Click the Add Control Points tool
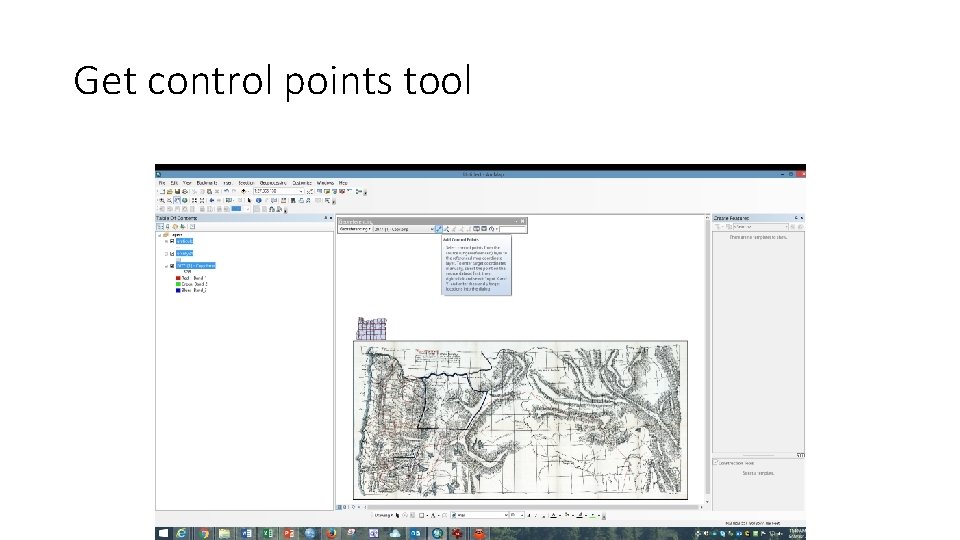960x540 pixels. [x=438, y=229]
